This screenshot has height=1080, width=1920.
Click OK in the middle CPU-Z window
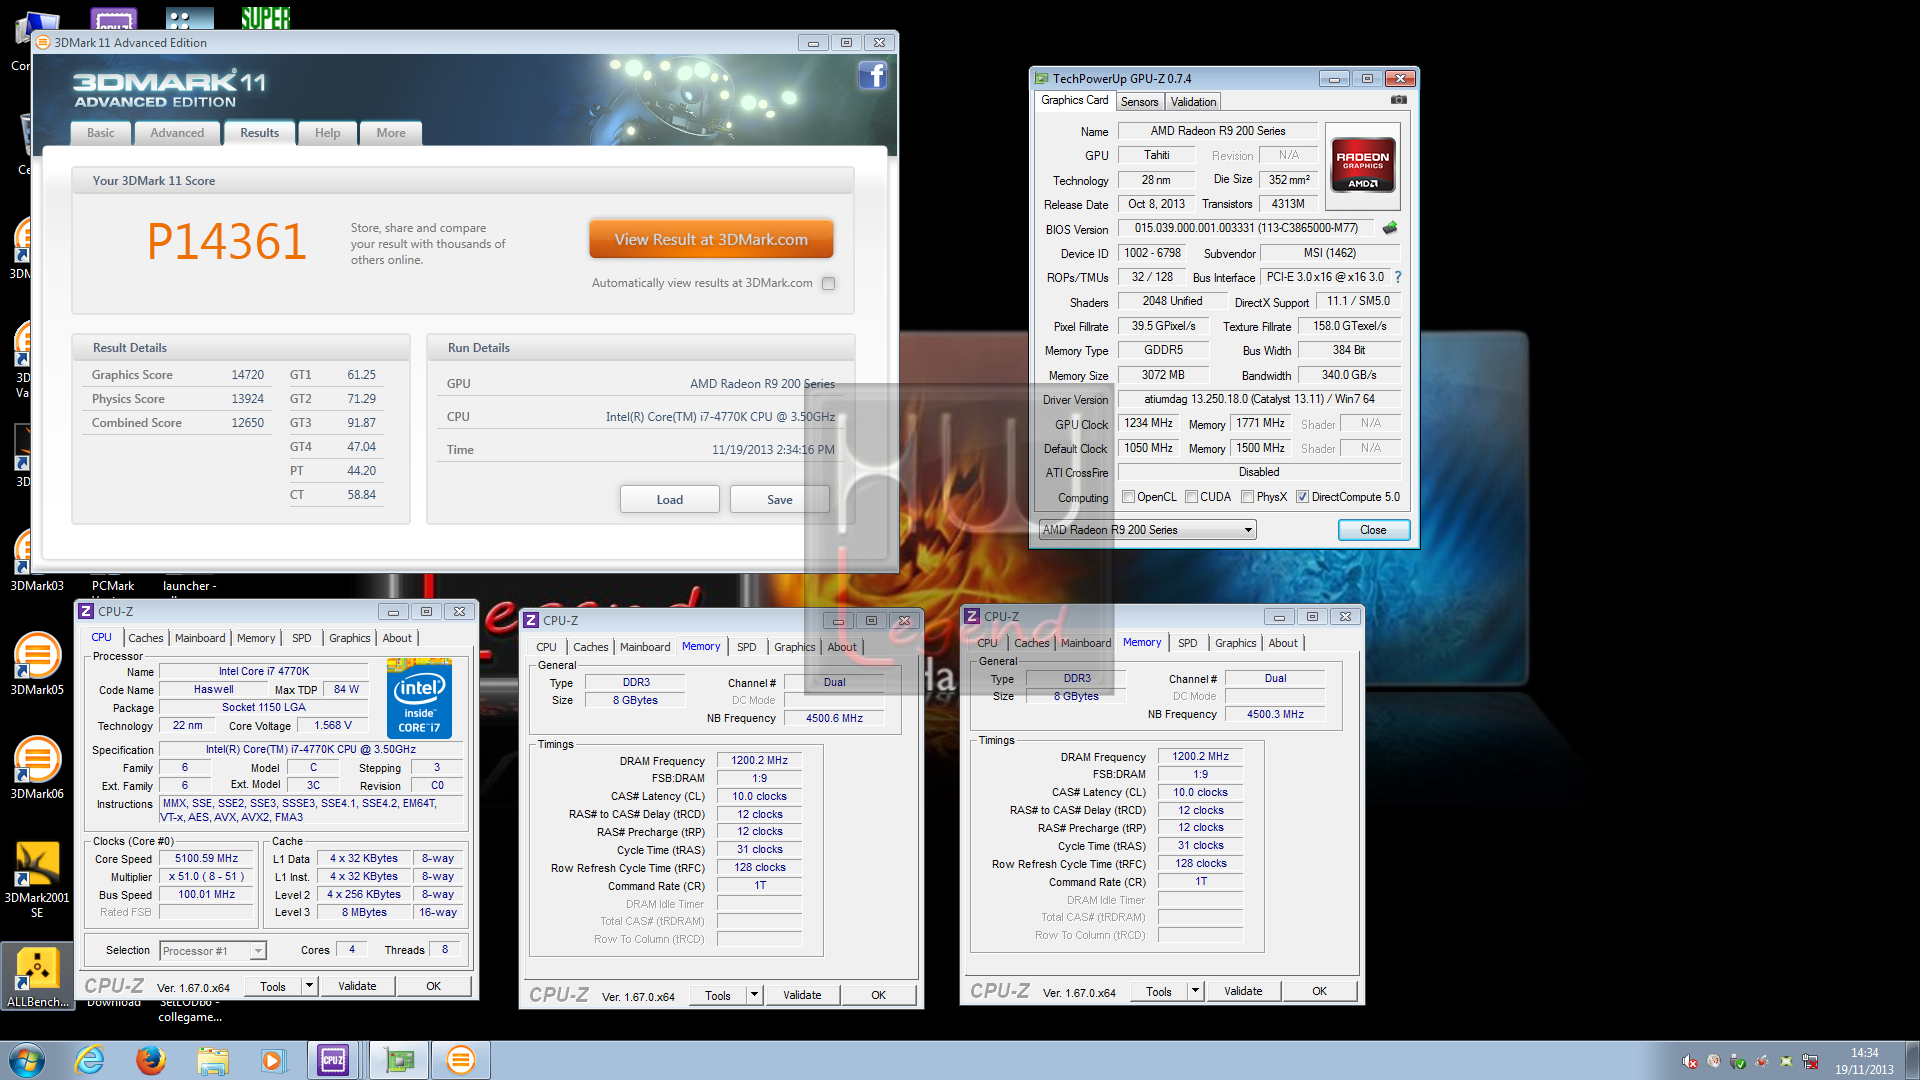[x=878, y=995]
